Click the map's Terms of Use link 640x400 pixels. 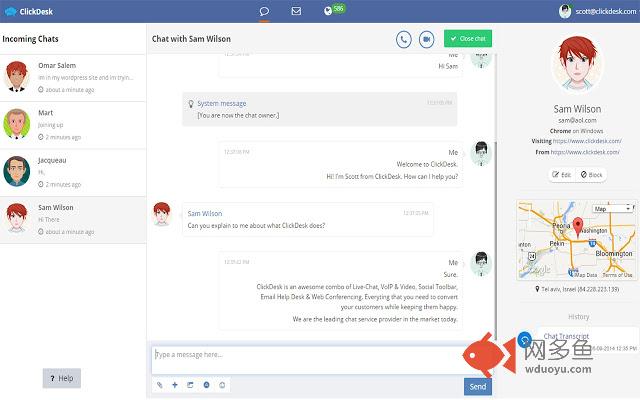pos(617,275)
